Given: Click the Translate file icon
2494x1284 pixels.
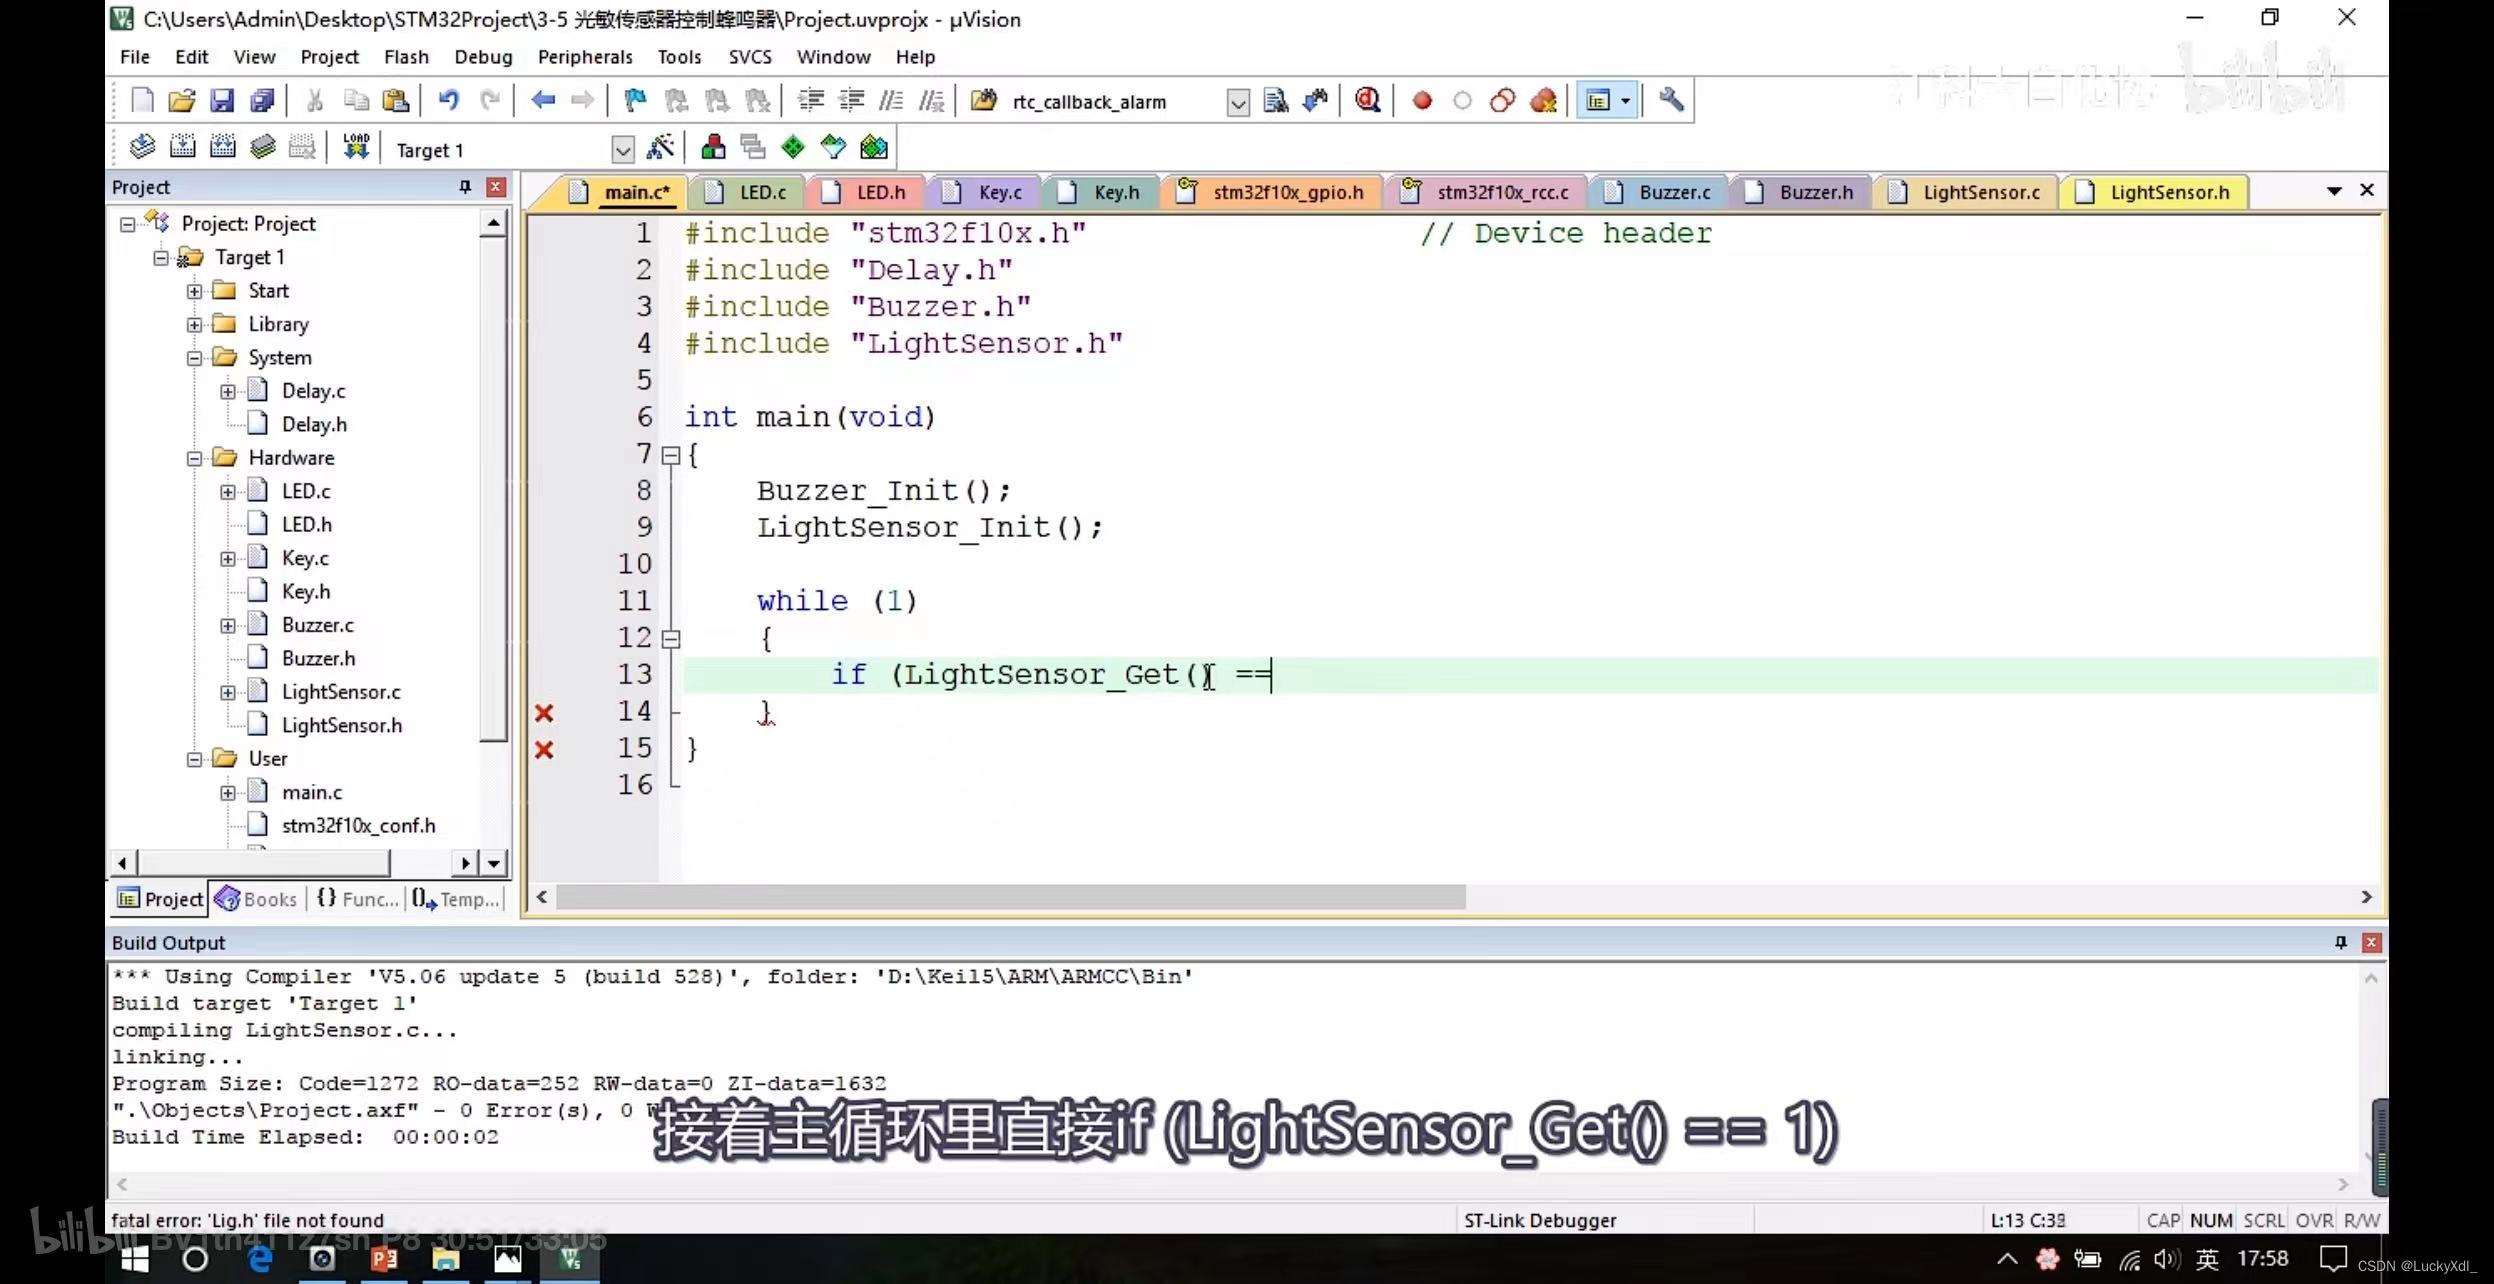Looking at the screenshot, I should 142,148.
